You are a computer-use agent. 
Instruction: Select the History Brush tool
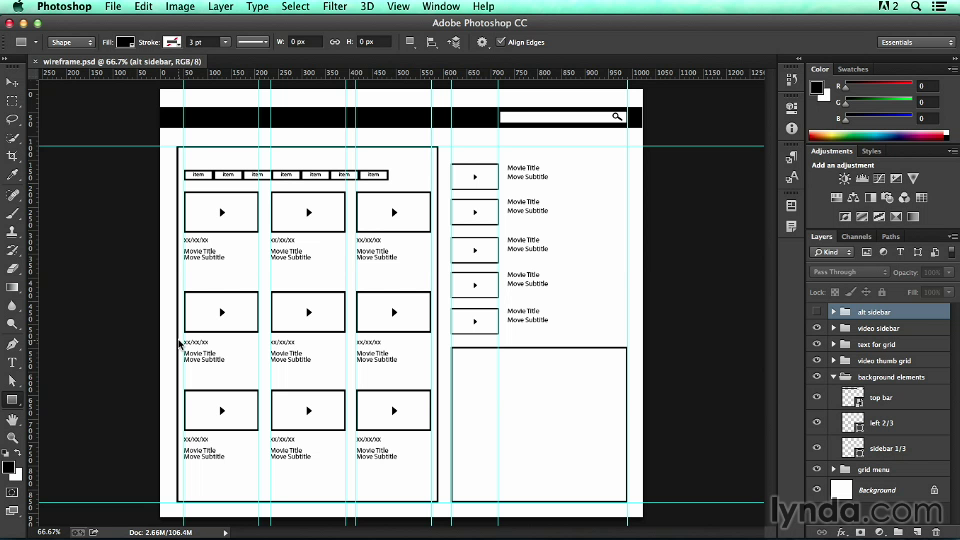[x=12, y=250]
